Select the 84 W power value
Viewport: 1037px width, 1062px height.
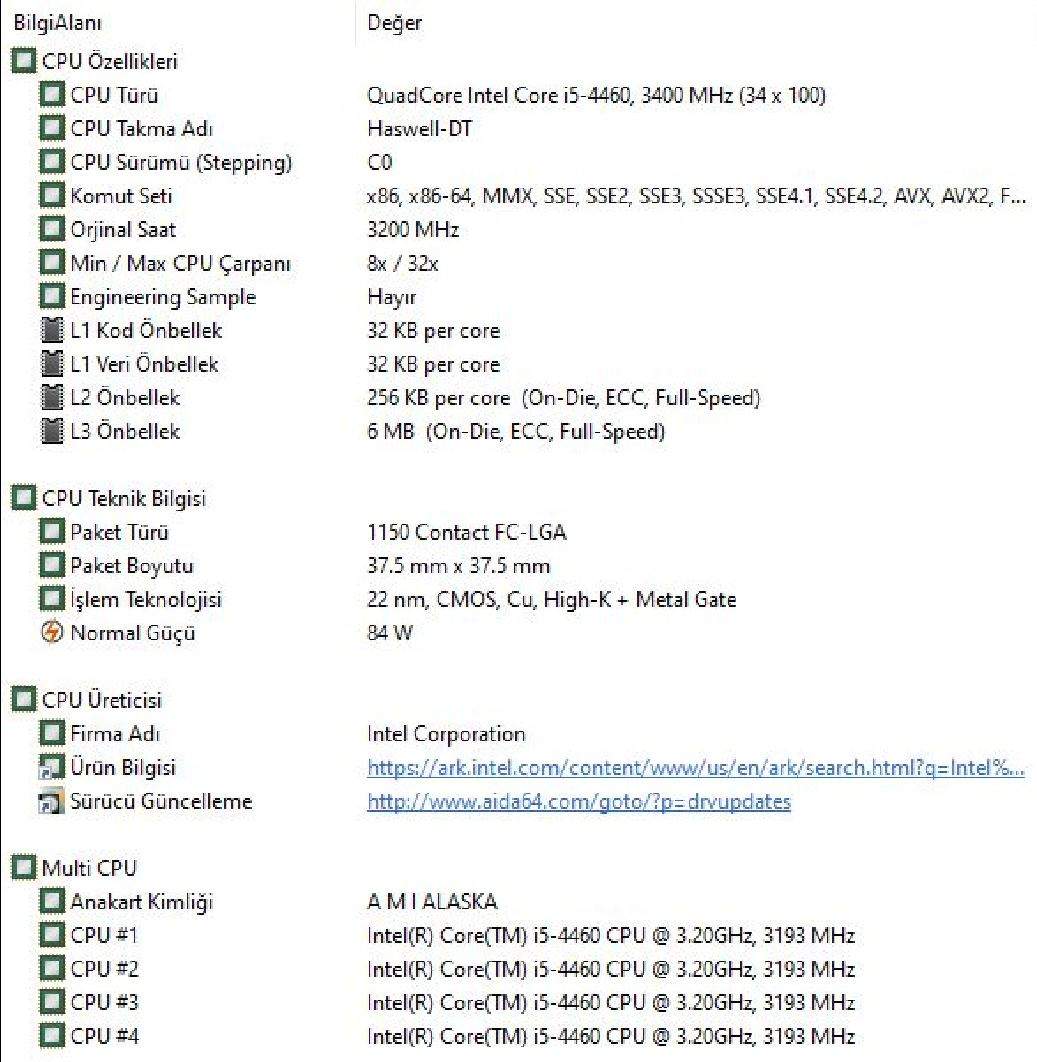[389, 633]
